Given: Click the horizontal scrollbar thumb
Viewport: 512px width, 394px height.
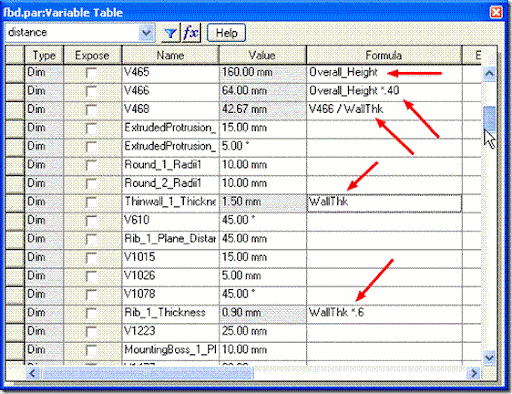Looking at the screenshot, I should 148,373.
